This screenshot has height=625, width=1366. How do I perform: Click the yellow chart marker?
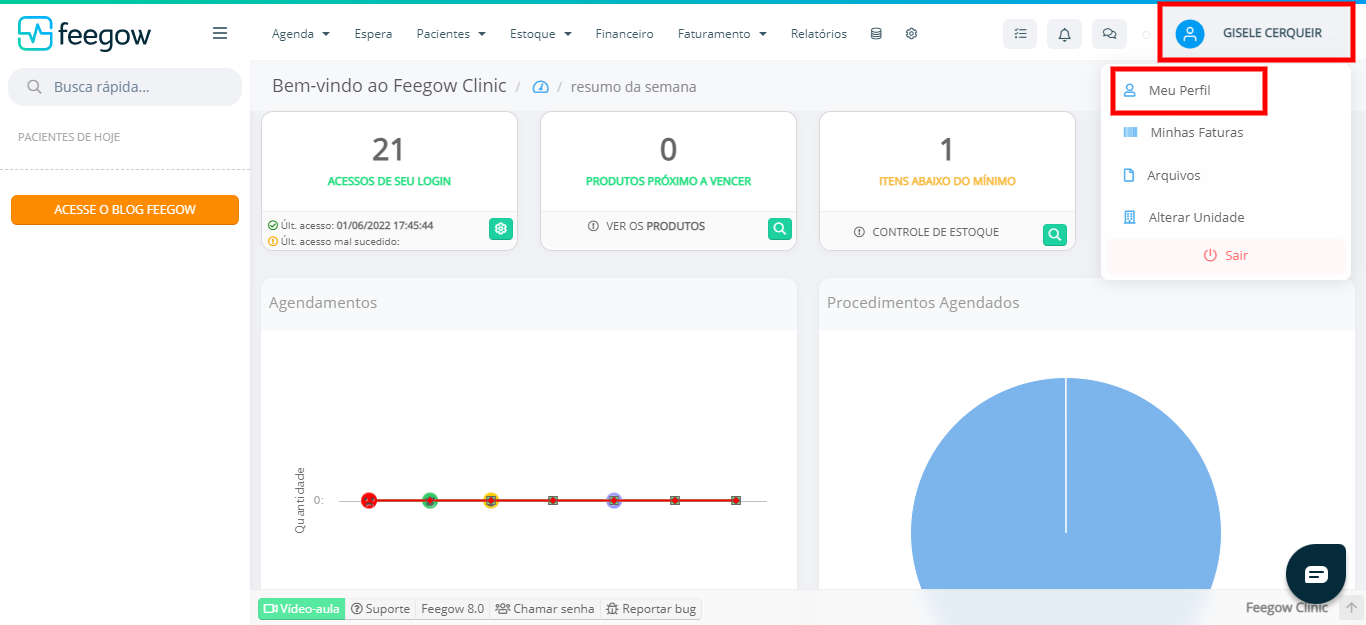[x=491, y=500]
